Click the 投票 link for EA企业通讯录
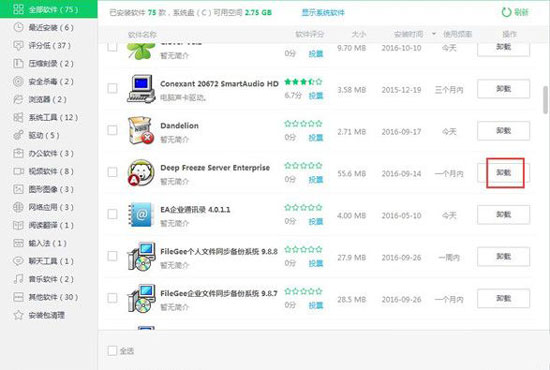 pos(316,222)
